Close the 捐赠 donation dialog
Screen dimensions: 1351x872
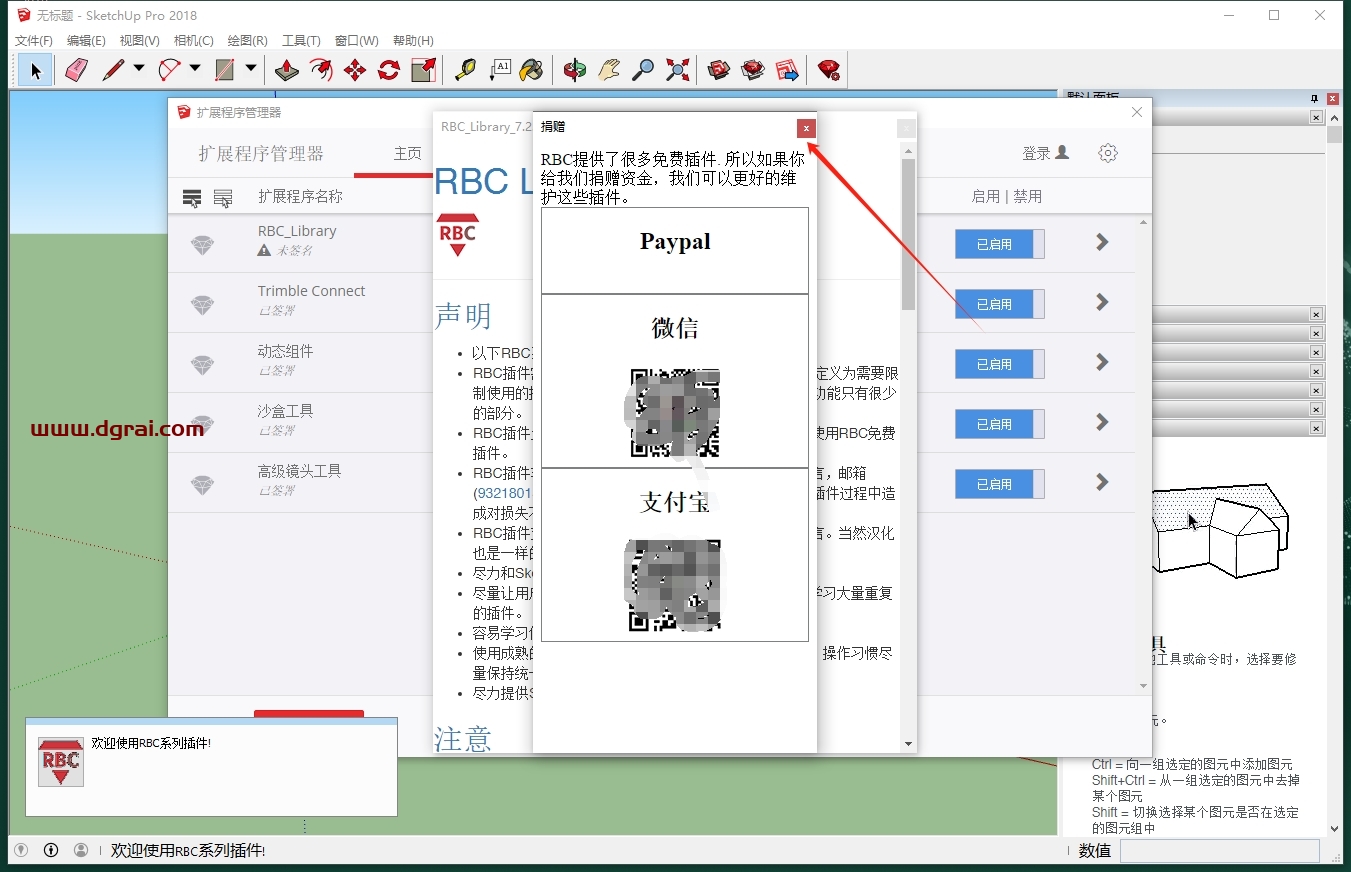point(806,128)
